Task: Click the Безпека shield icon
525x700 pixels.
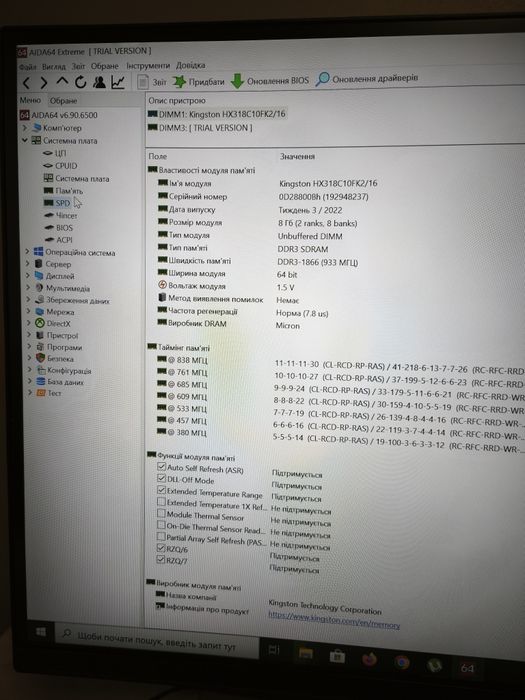Action: point(41,358)
